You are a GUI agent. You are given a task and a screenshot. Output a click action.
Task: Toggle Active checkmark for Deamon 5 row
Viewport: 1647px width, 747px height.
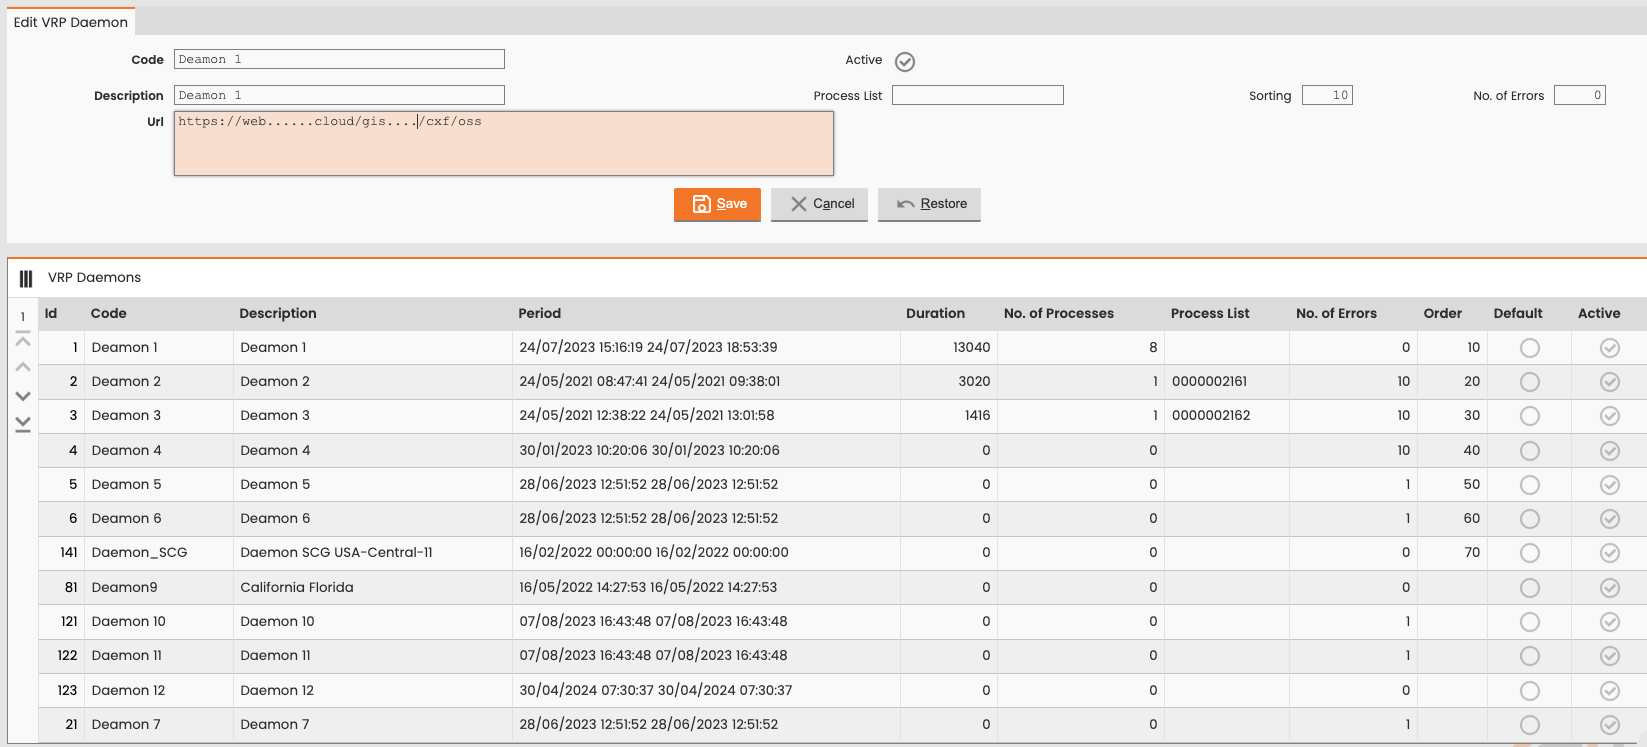(1610, 485)
